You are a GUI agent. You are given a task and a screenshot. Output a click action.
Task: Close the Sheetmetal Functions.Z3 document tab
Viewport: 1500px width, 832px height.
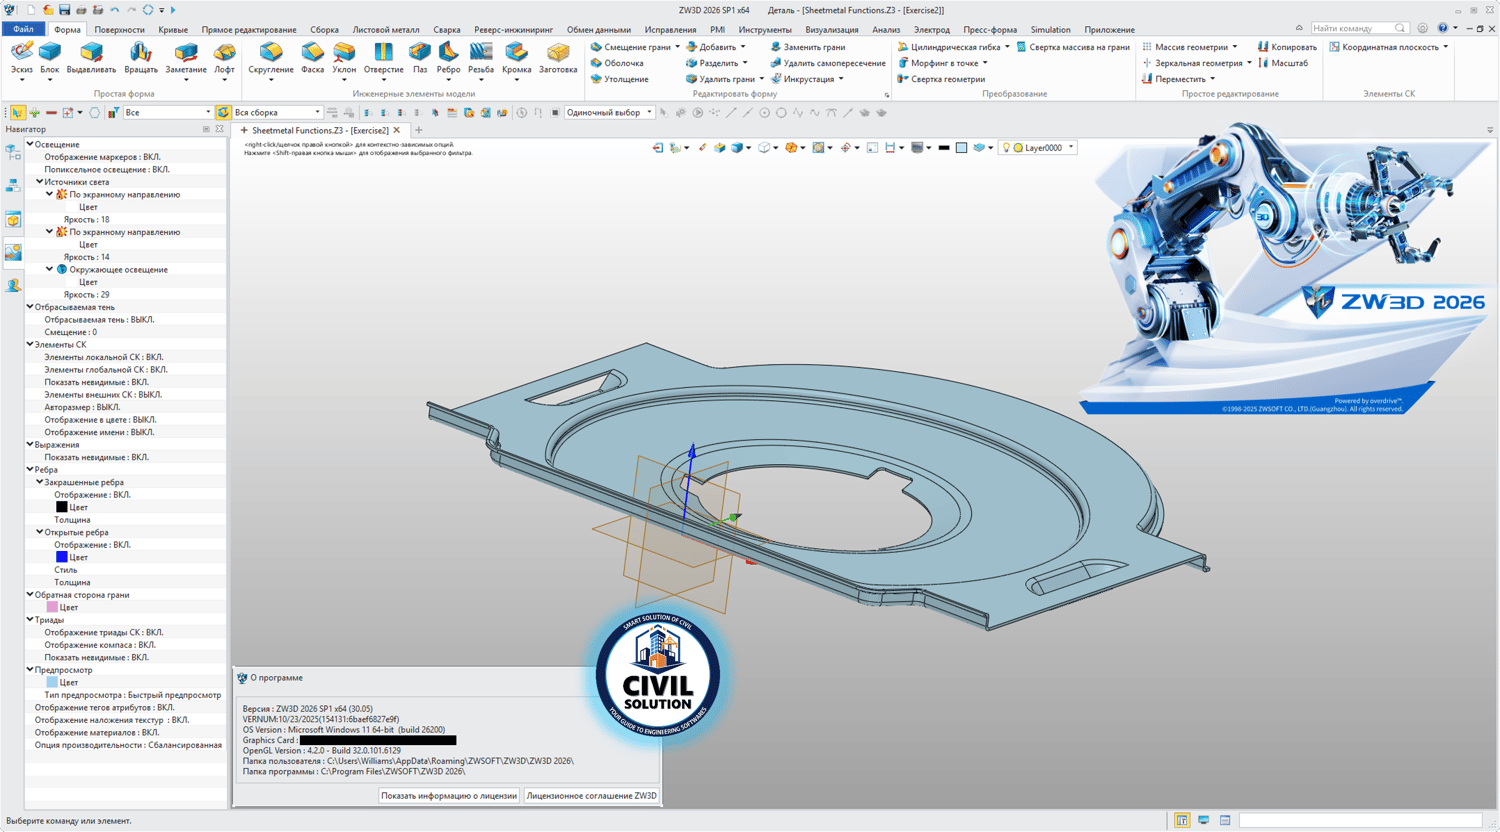pos(397,130)
